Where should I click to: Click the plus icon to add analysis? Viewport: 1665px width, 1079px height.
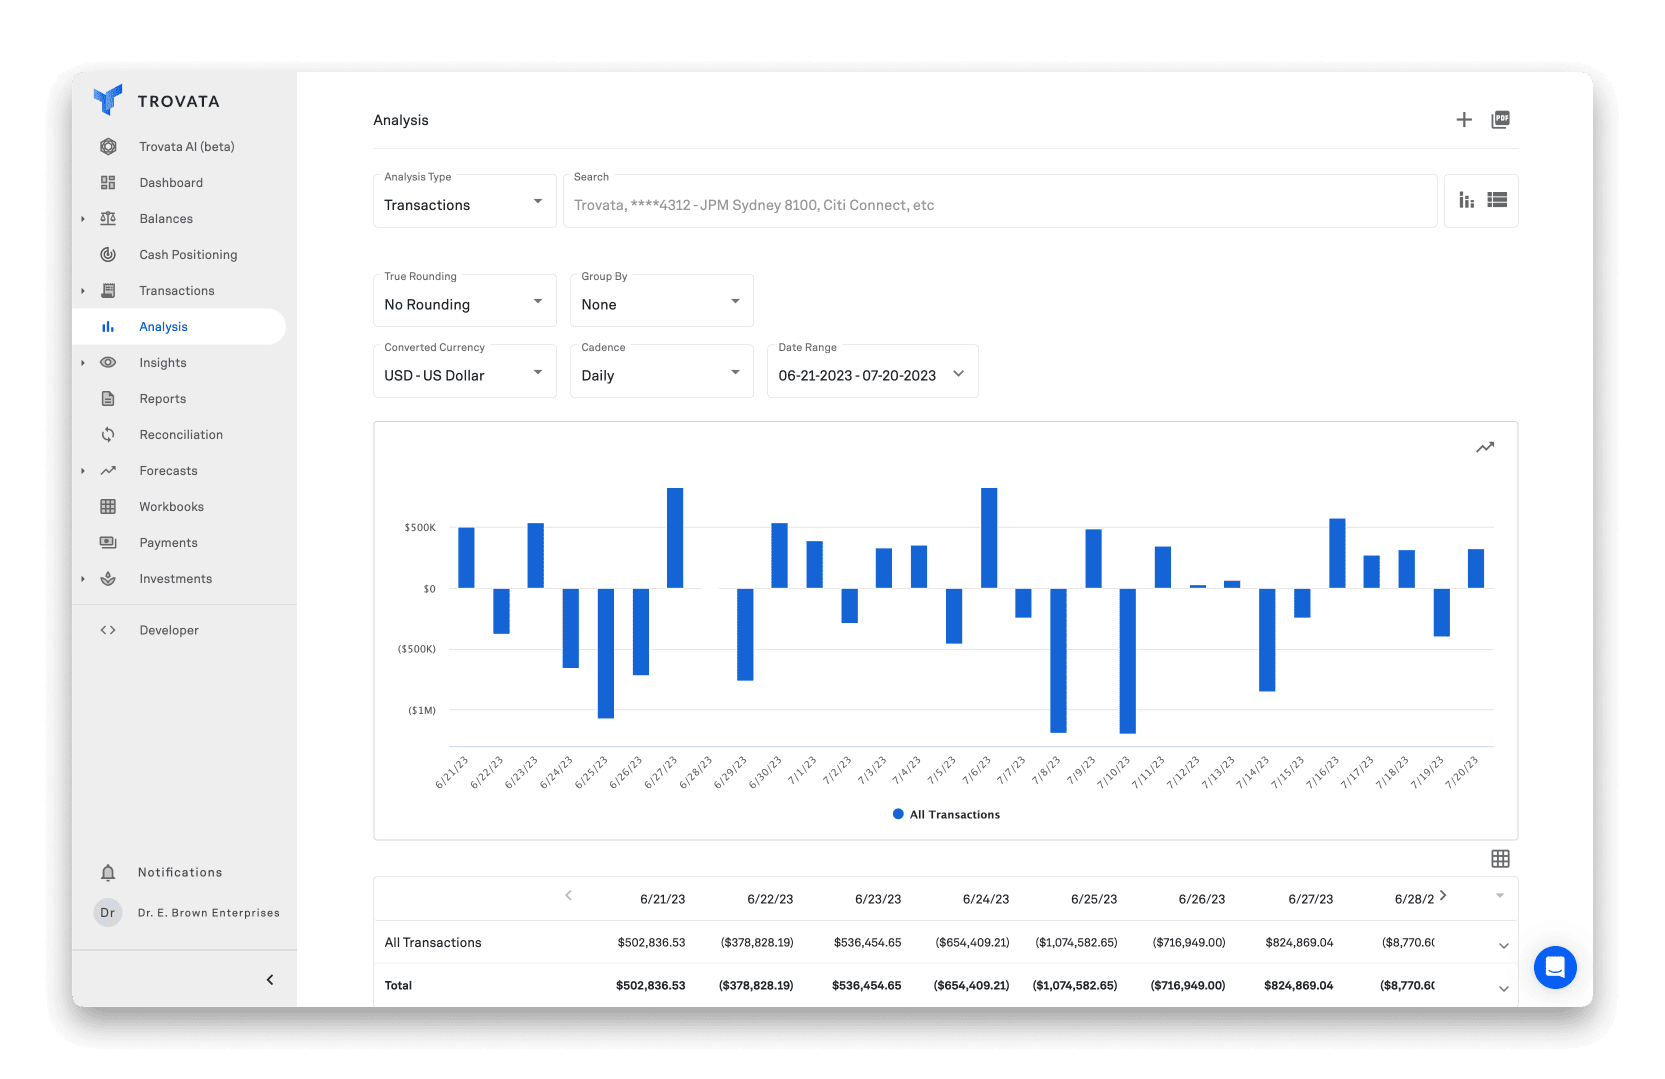1464,120
